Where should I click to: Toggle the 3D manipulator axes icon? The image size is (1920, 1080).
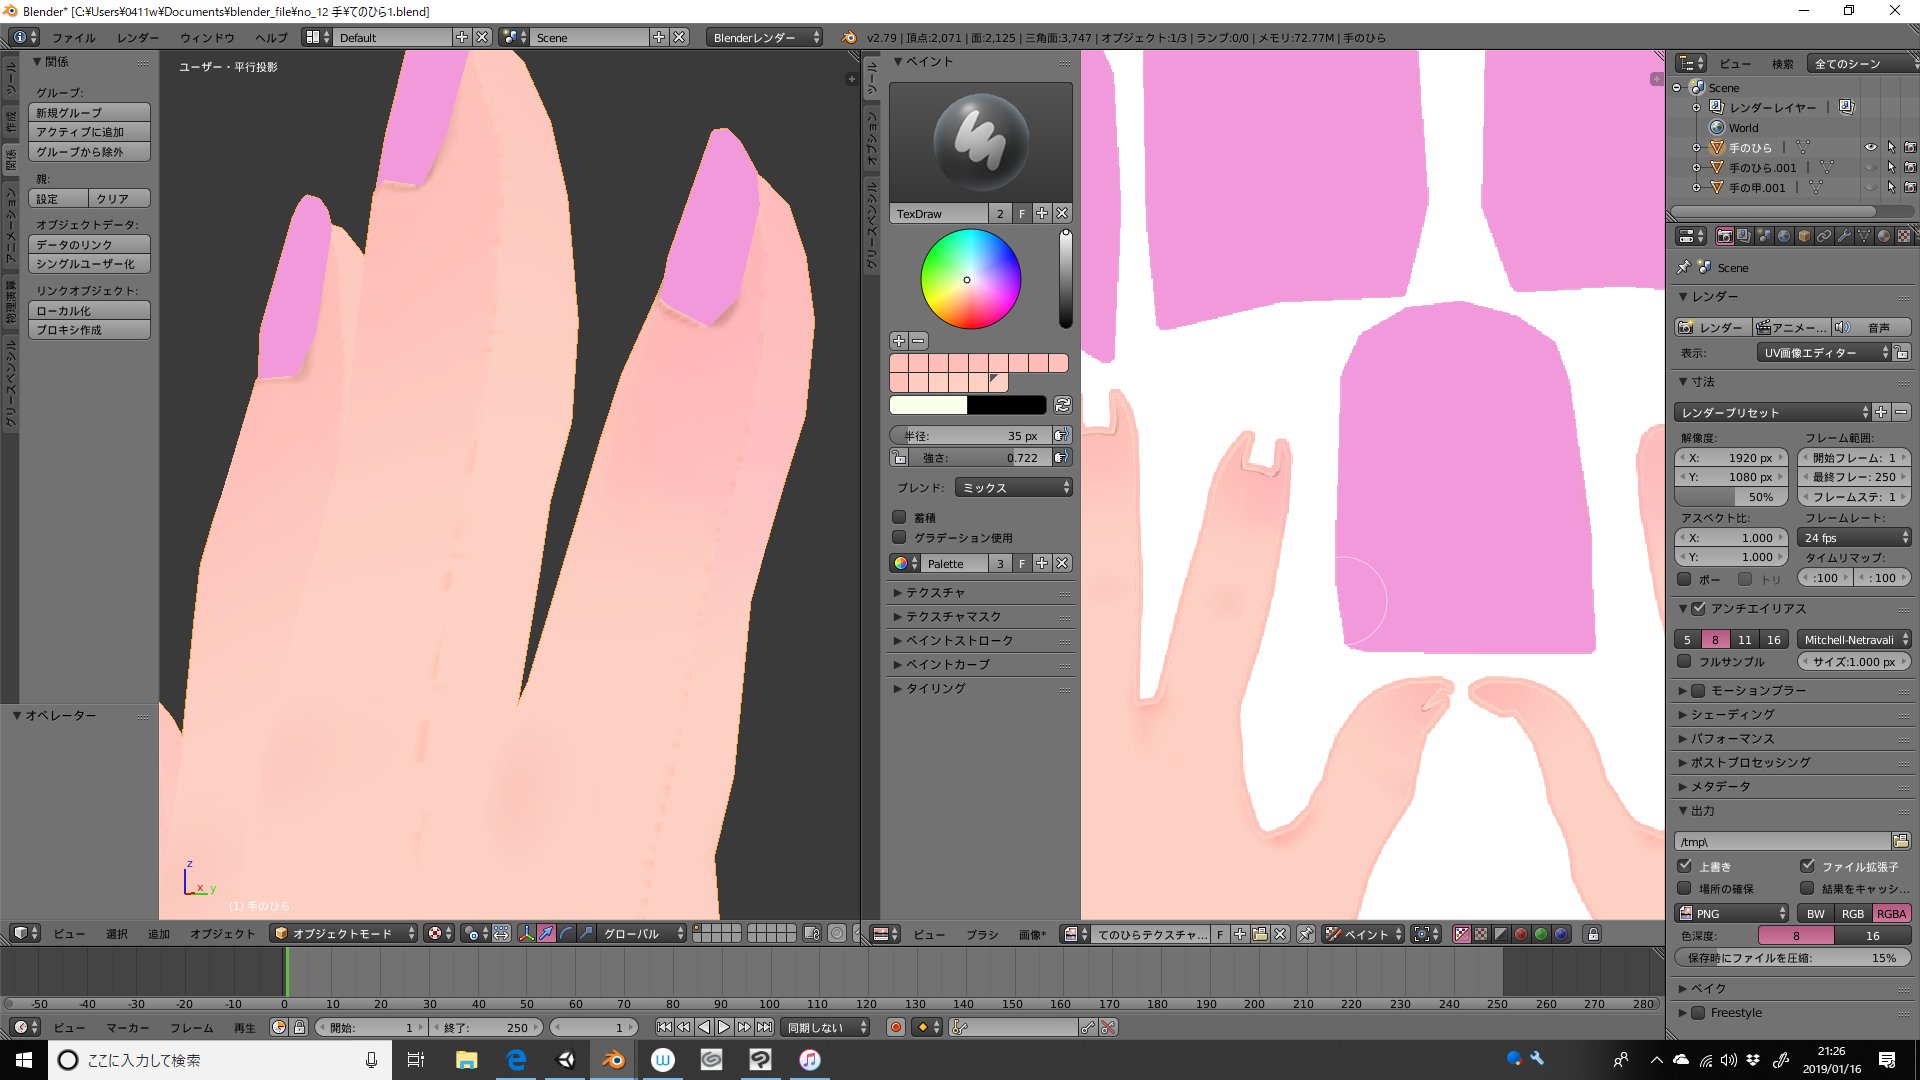click(x=527, y=933)
